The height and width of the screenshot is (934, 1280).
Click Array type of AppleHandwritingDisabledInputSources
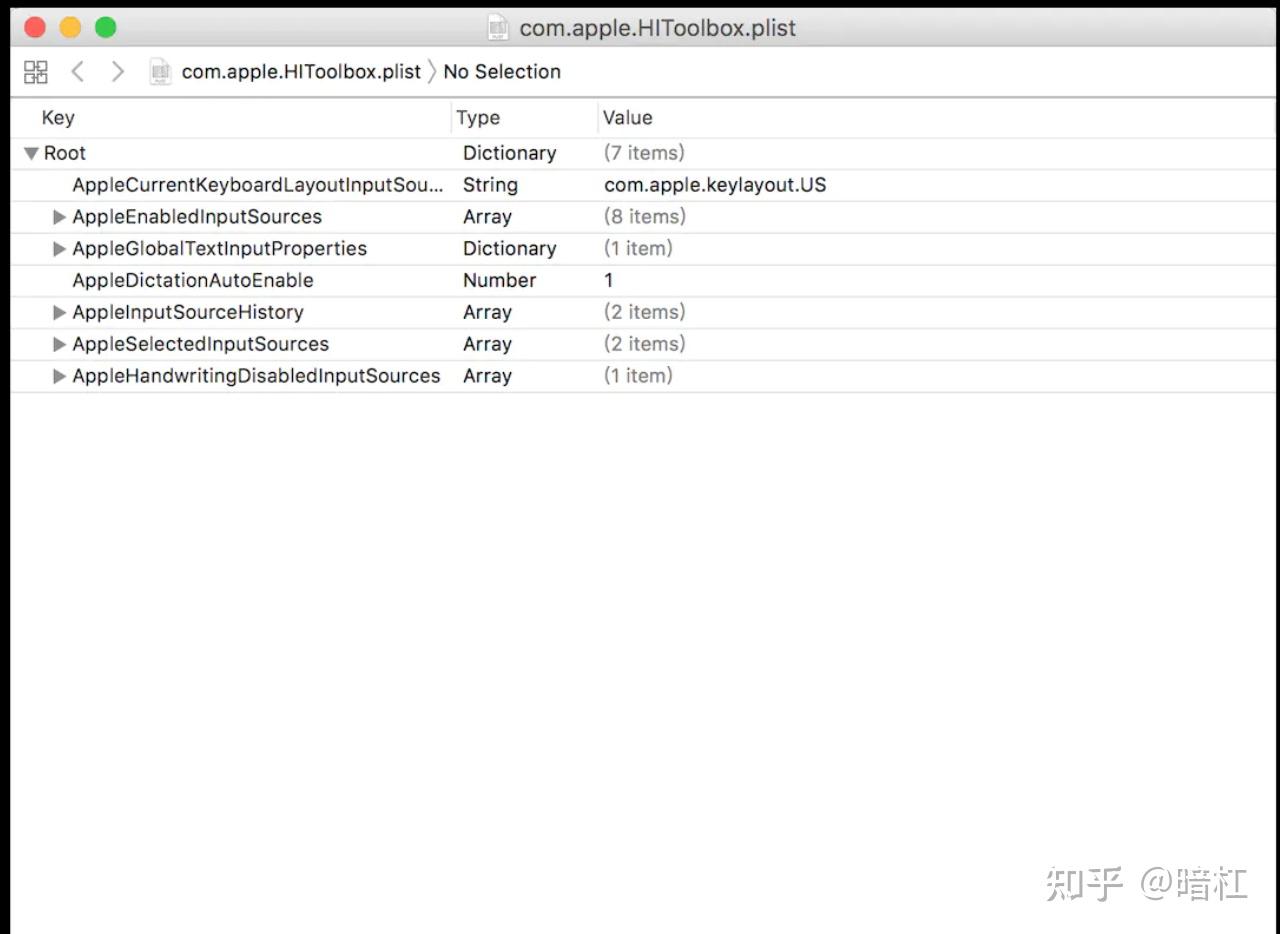pos(487,377)
